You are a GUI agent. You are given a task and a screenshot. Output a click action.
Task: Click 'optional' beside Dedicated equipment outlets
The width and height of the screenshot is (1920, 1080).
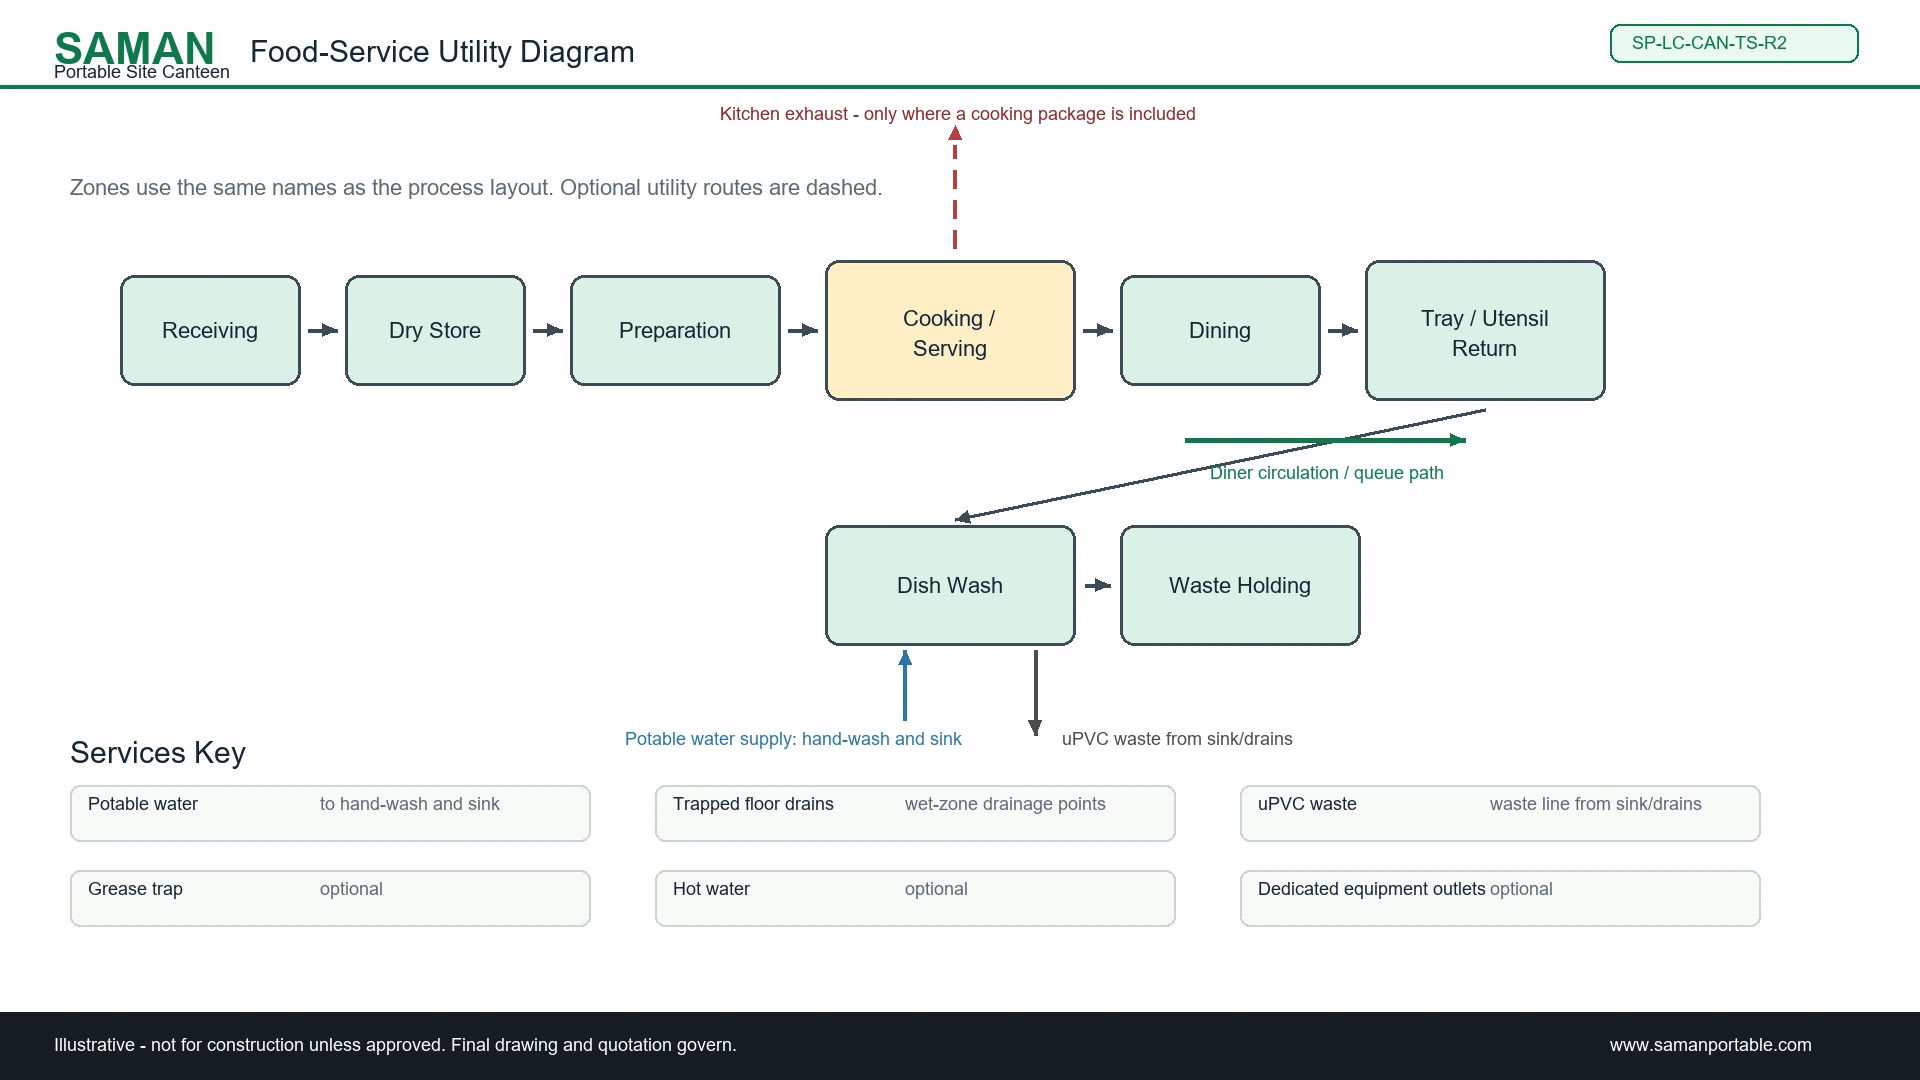tap(1521, 889)
